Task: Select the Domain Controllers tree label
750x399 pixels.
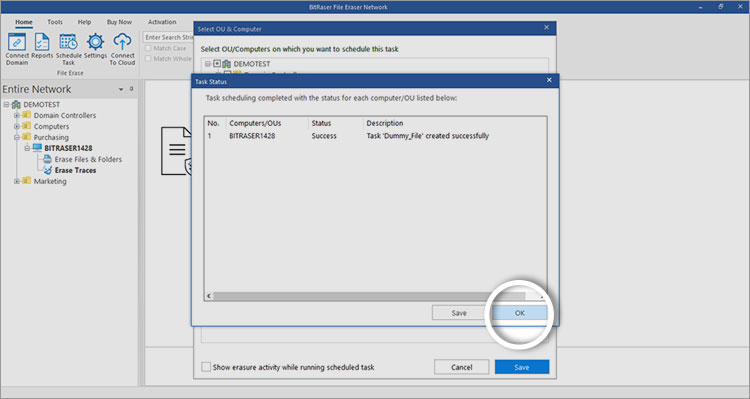Action: click(65, 115)
